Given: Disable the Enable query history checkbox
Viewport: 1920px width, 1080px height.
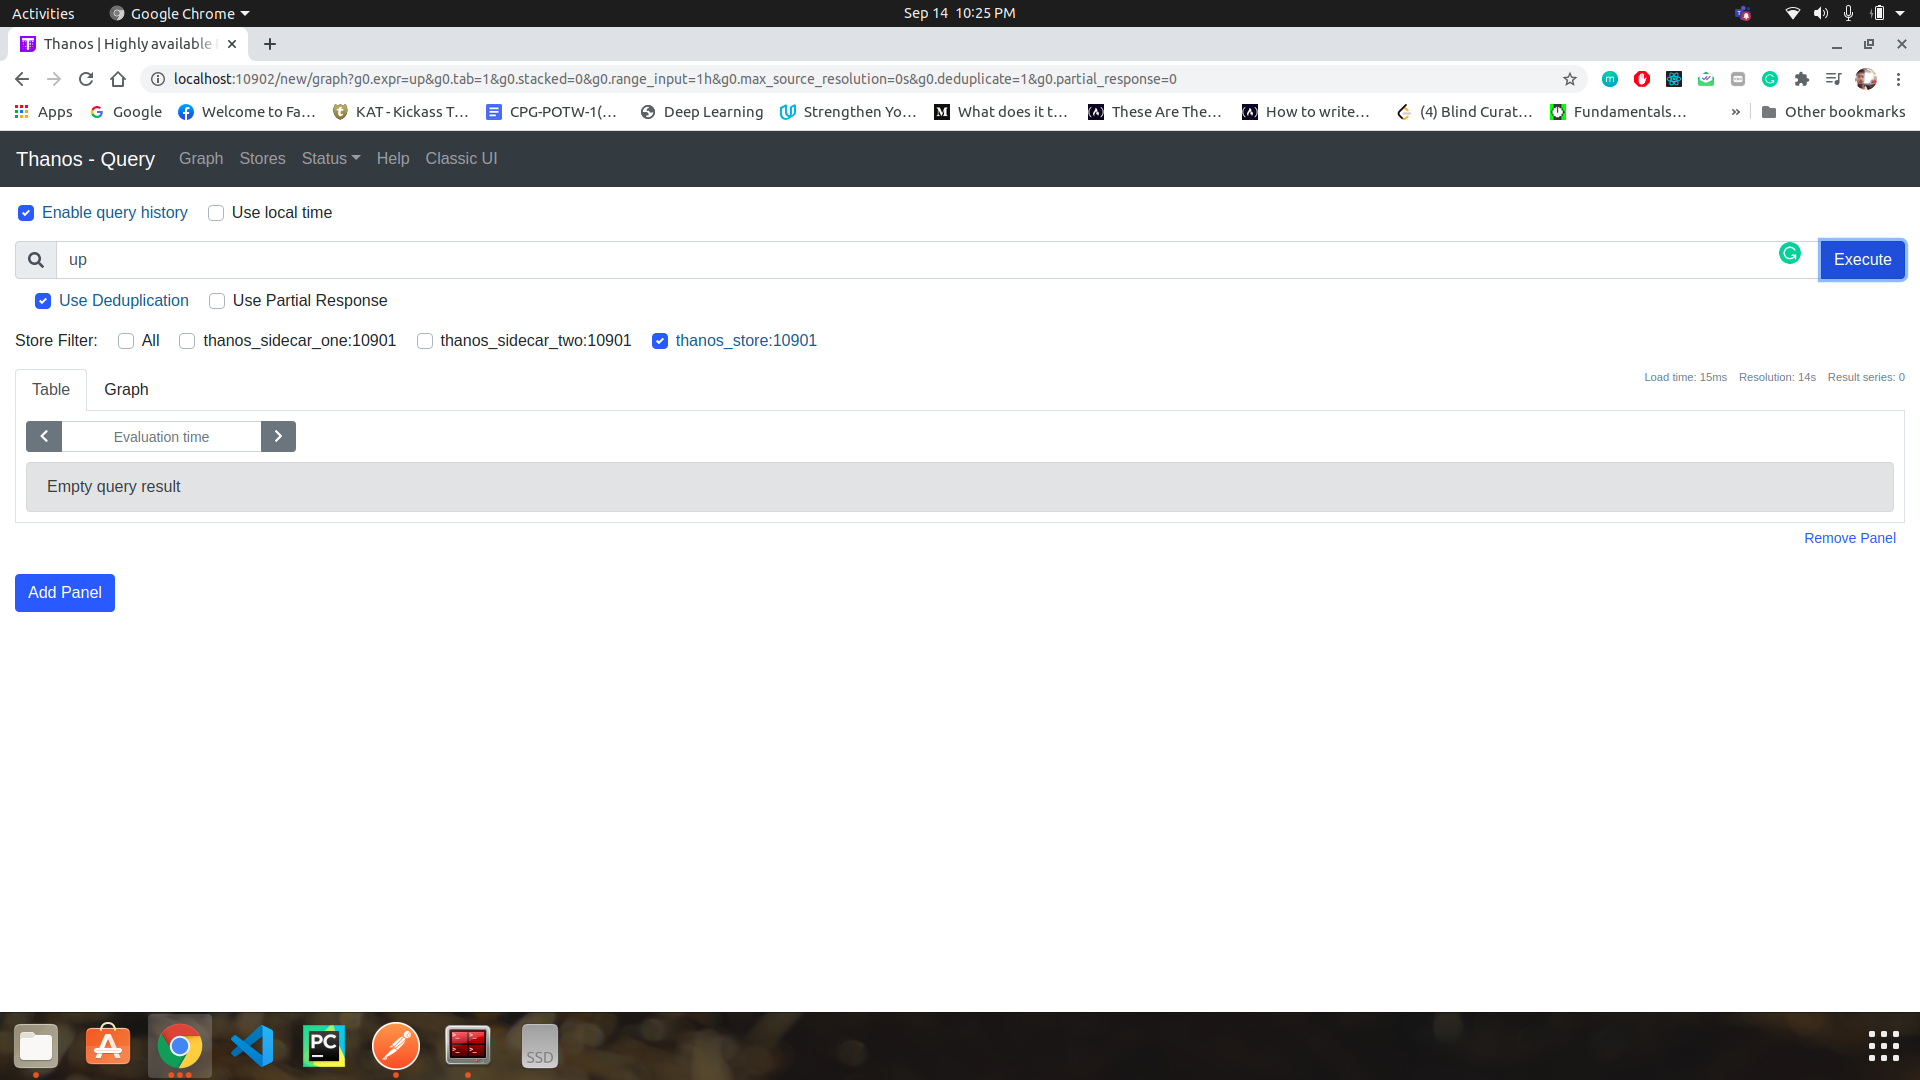Looking at the screenshot, I should click(26, 213).
